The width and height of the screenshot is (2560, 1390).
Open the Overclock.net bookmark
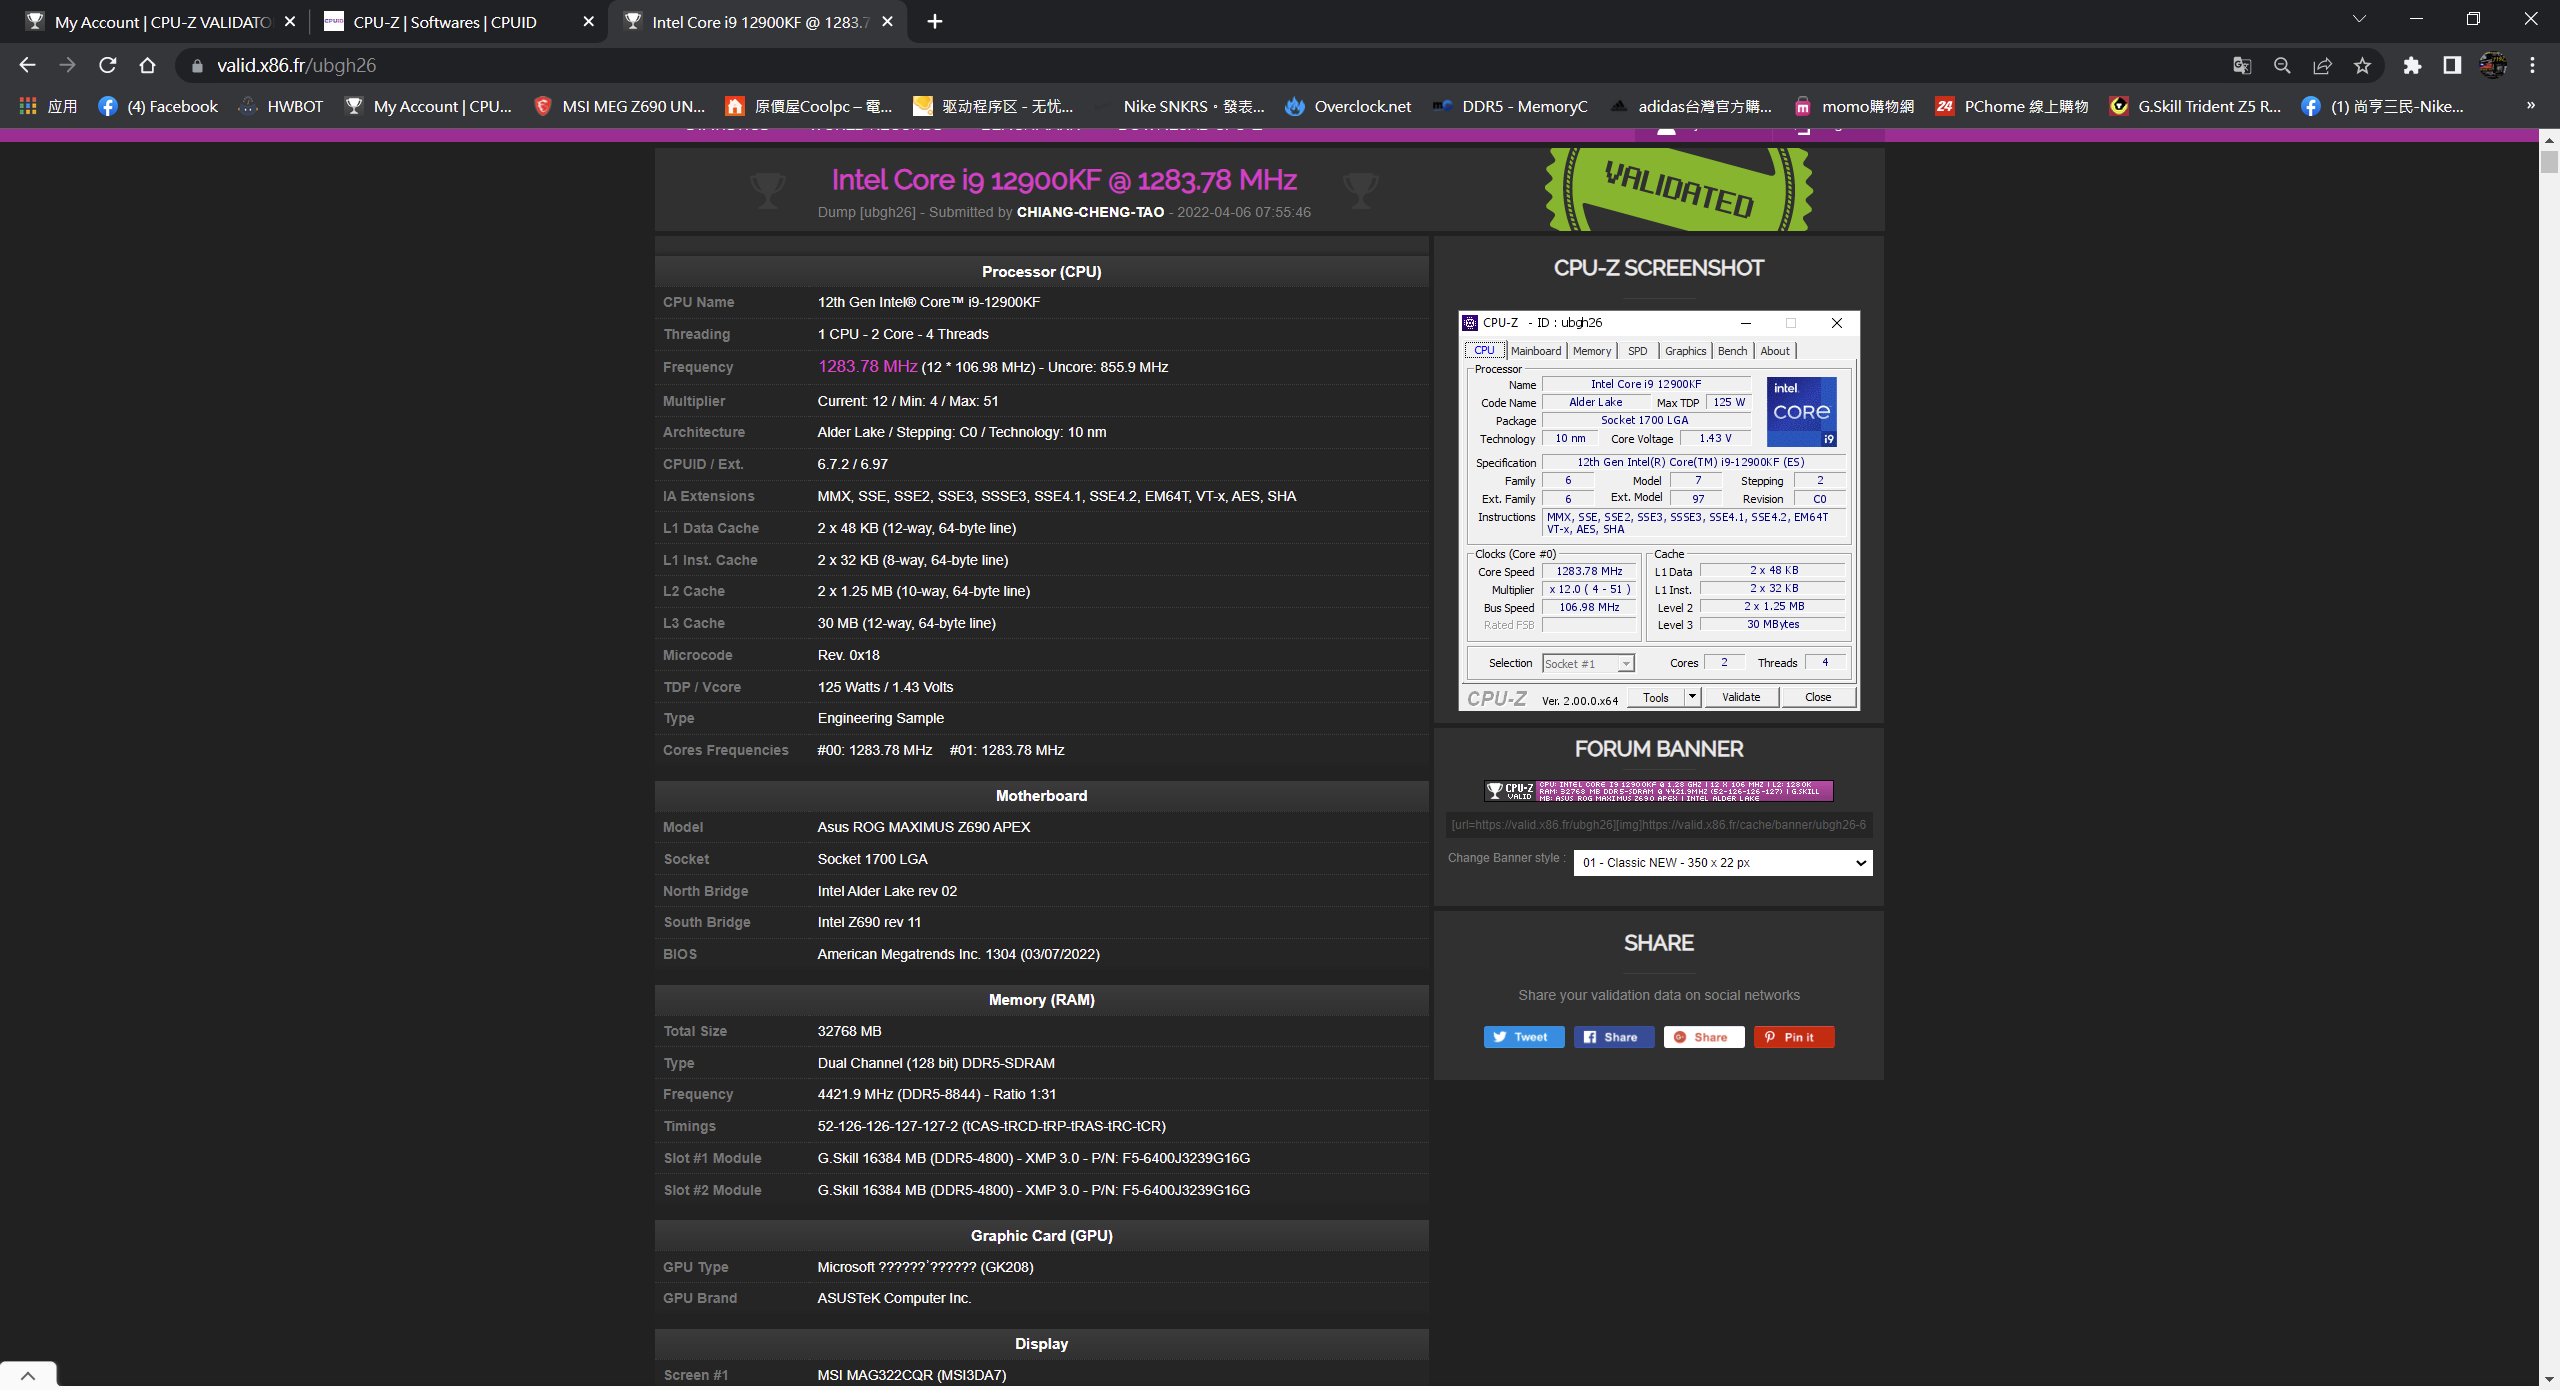(1348, 106)
